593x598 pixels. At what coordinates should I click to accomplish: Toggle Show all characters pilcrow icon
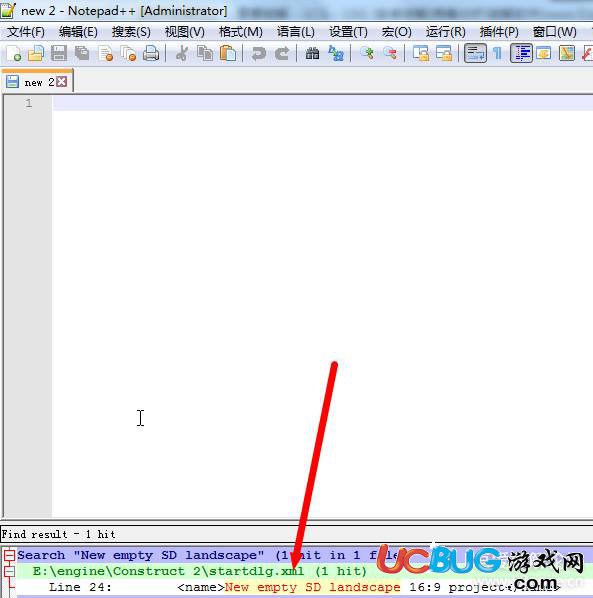coord(497,53)
